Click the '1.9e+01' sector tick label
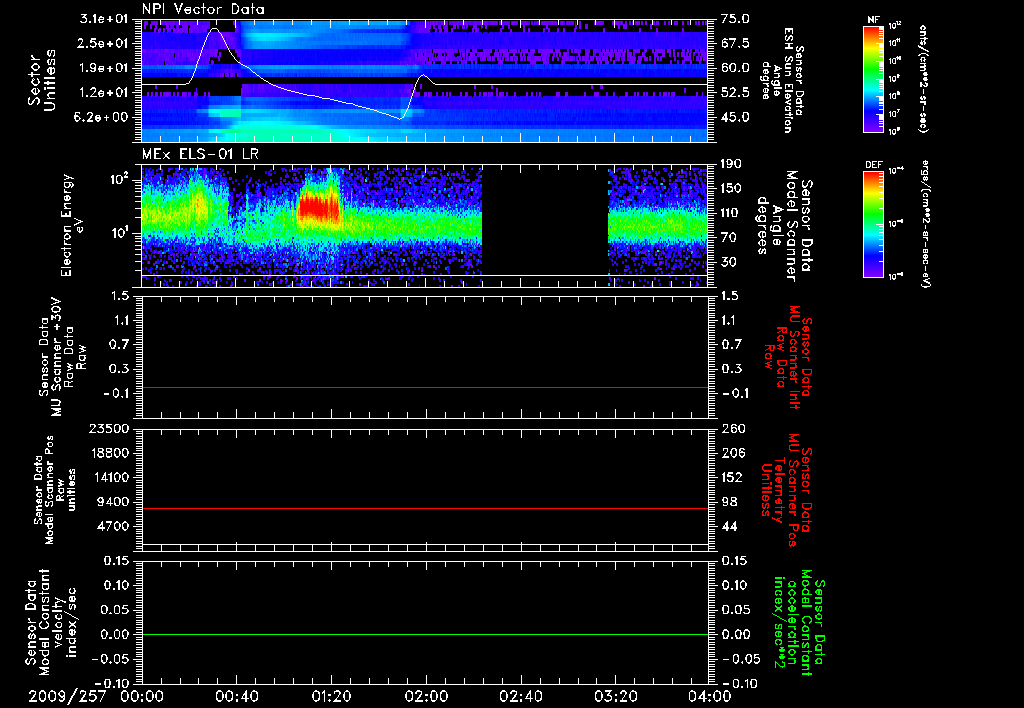This screenshot has width=1024, height=708. point(104,68)
